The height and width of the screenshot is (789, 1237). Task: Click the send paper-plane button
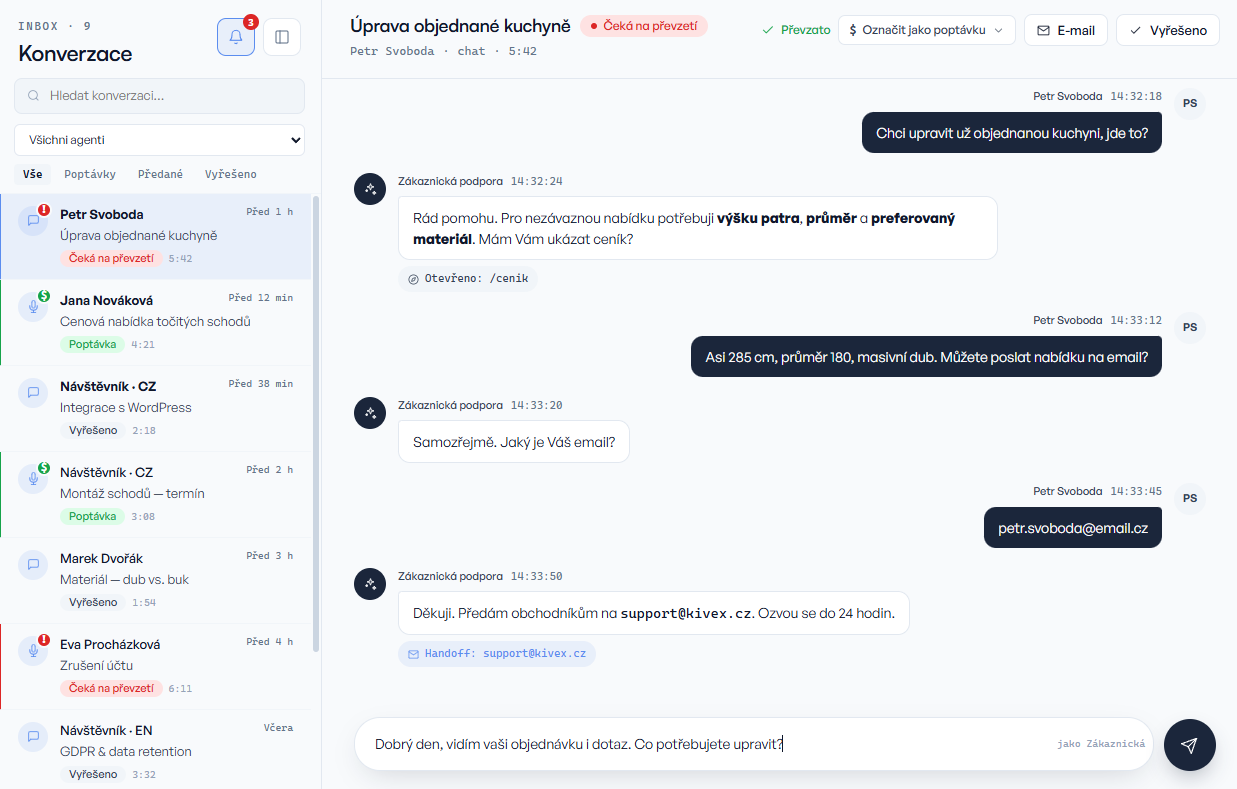pos(1190,745)
